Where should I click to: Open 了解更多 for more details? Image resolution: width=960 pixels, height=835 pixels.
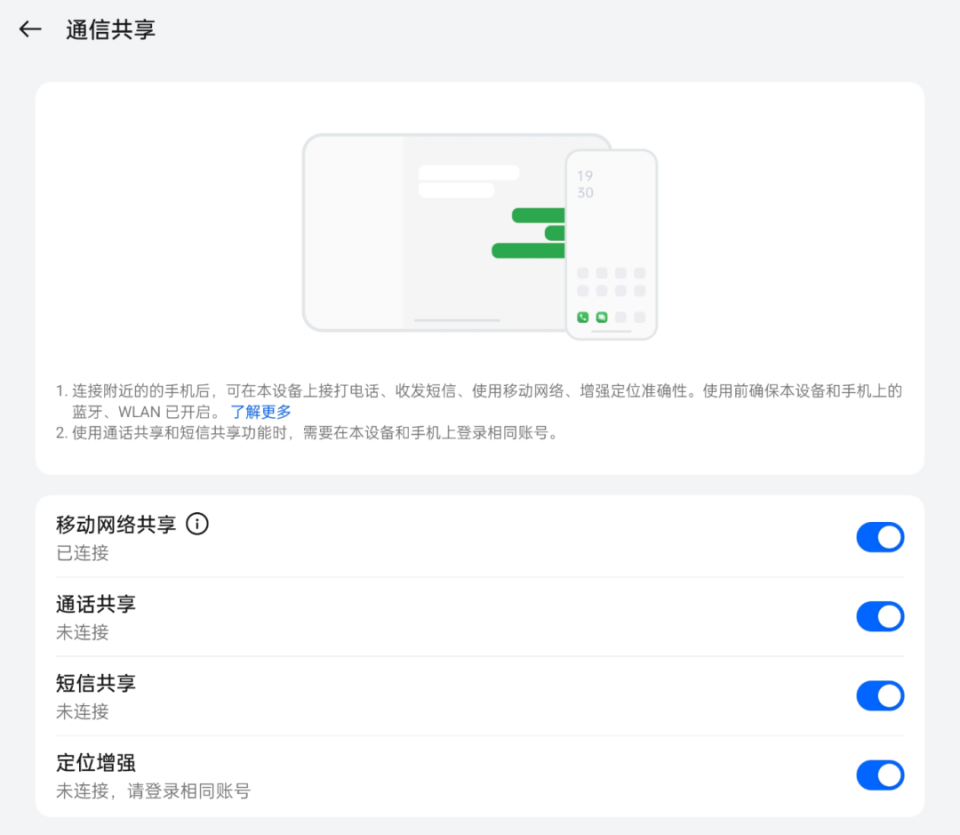pos(264,410)
